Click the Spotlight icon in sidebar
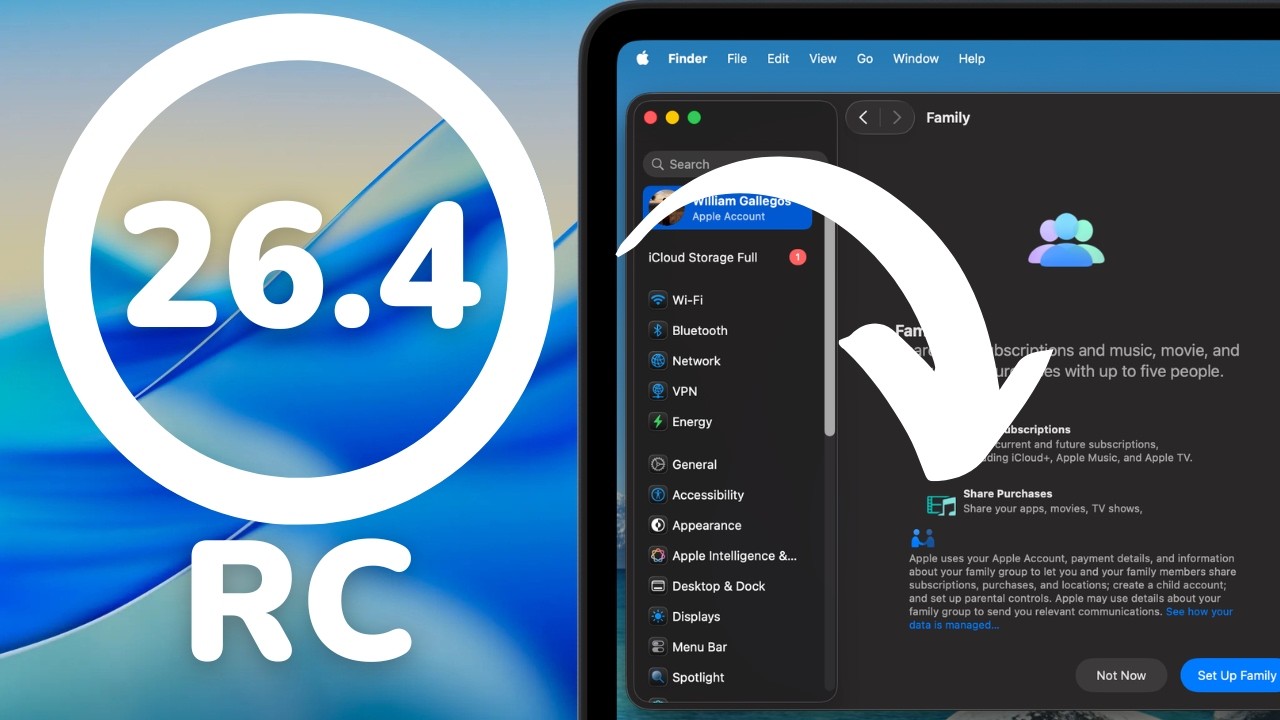 tap(658, 677)
